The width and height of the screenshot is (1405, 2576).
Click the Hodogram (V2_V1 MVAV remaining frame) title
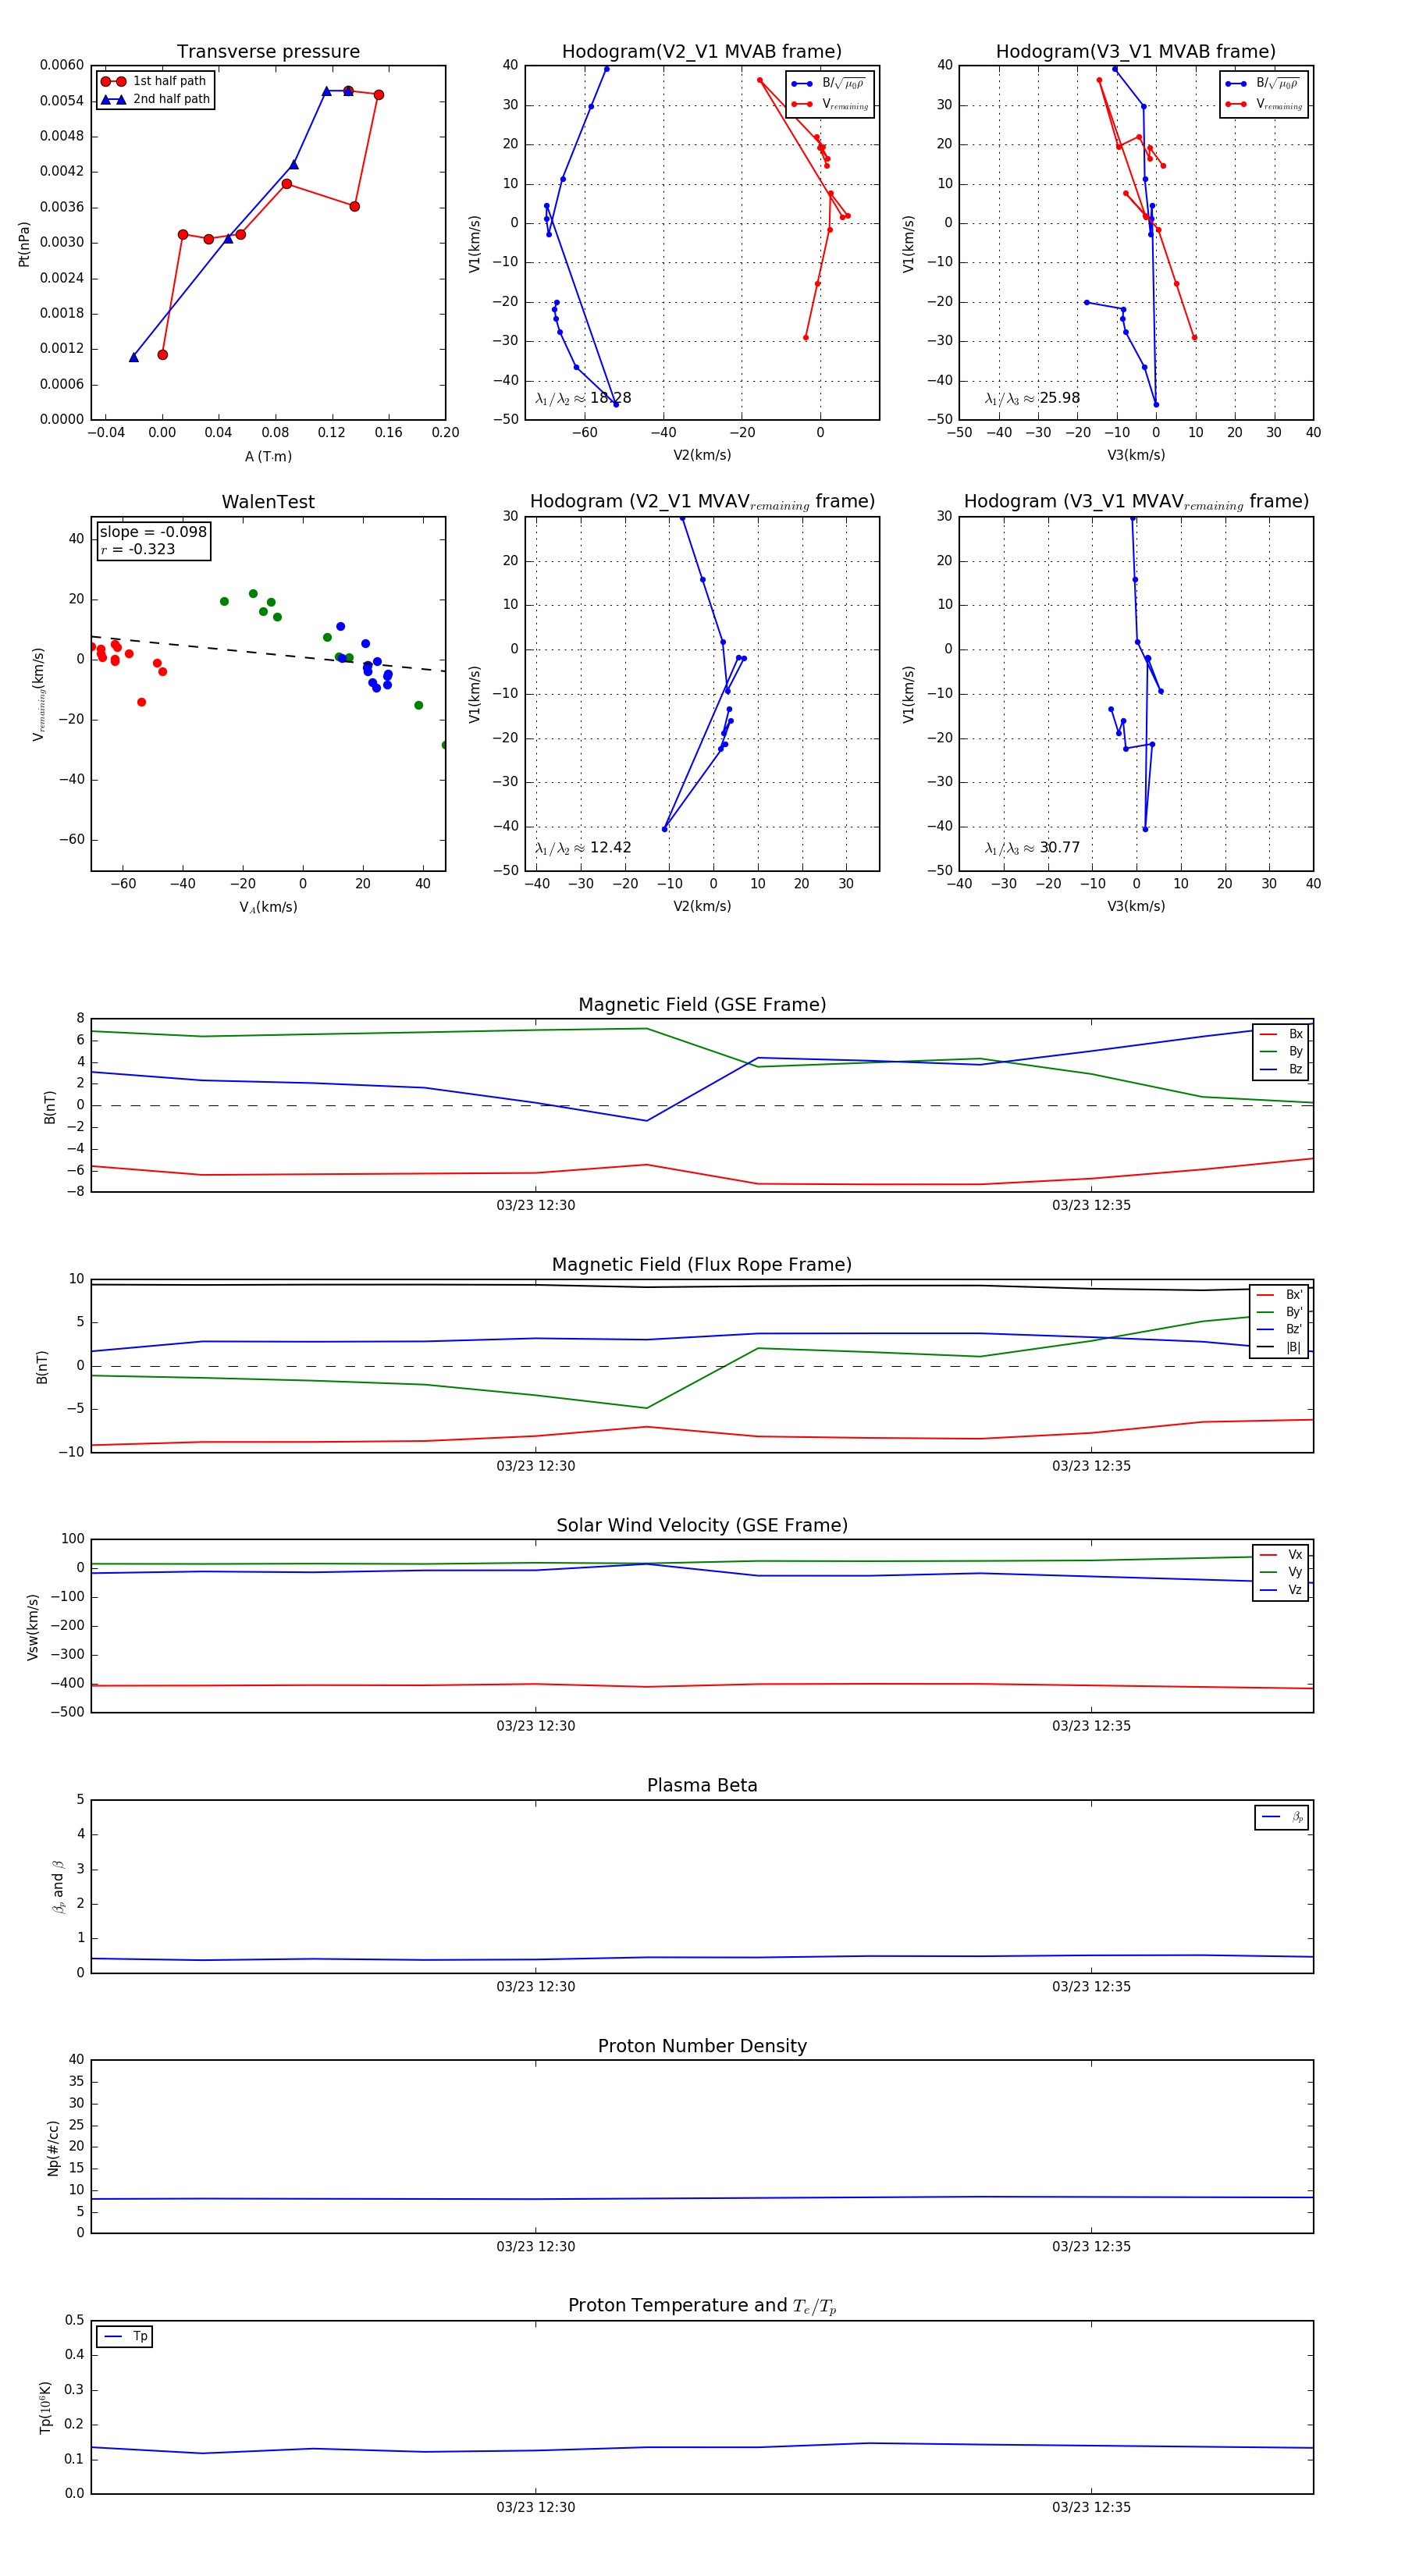702,502
